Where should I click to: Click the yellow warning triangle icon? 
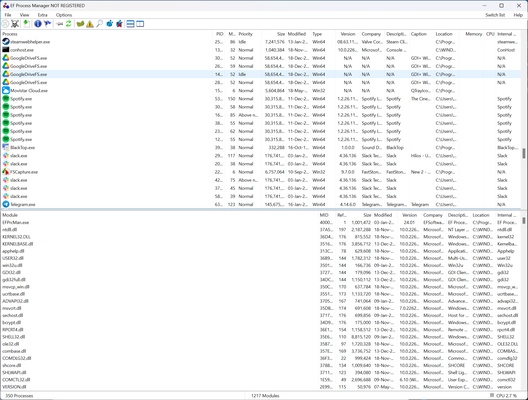point(90,24)
